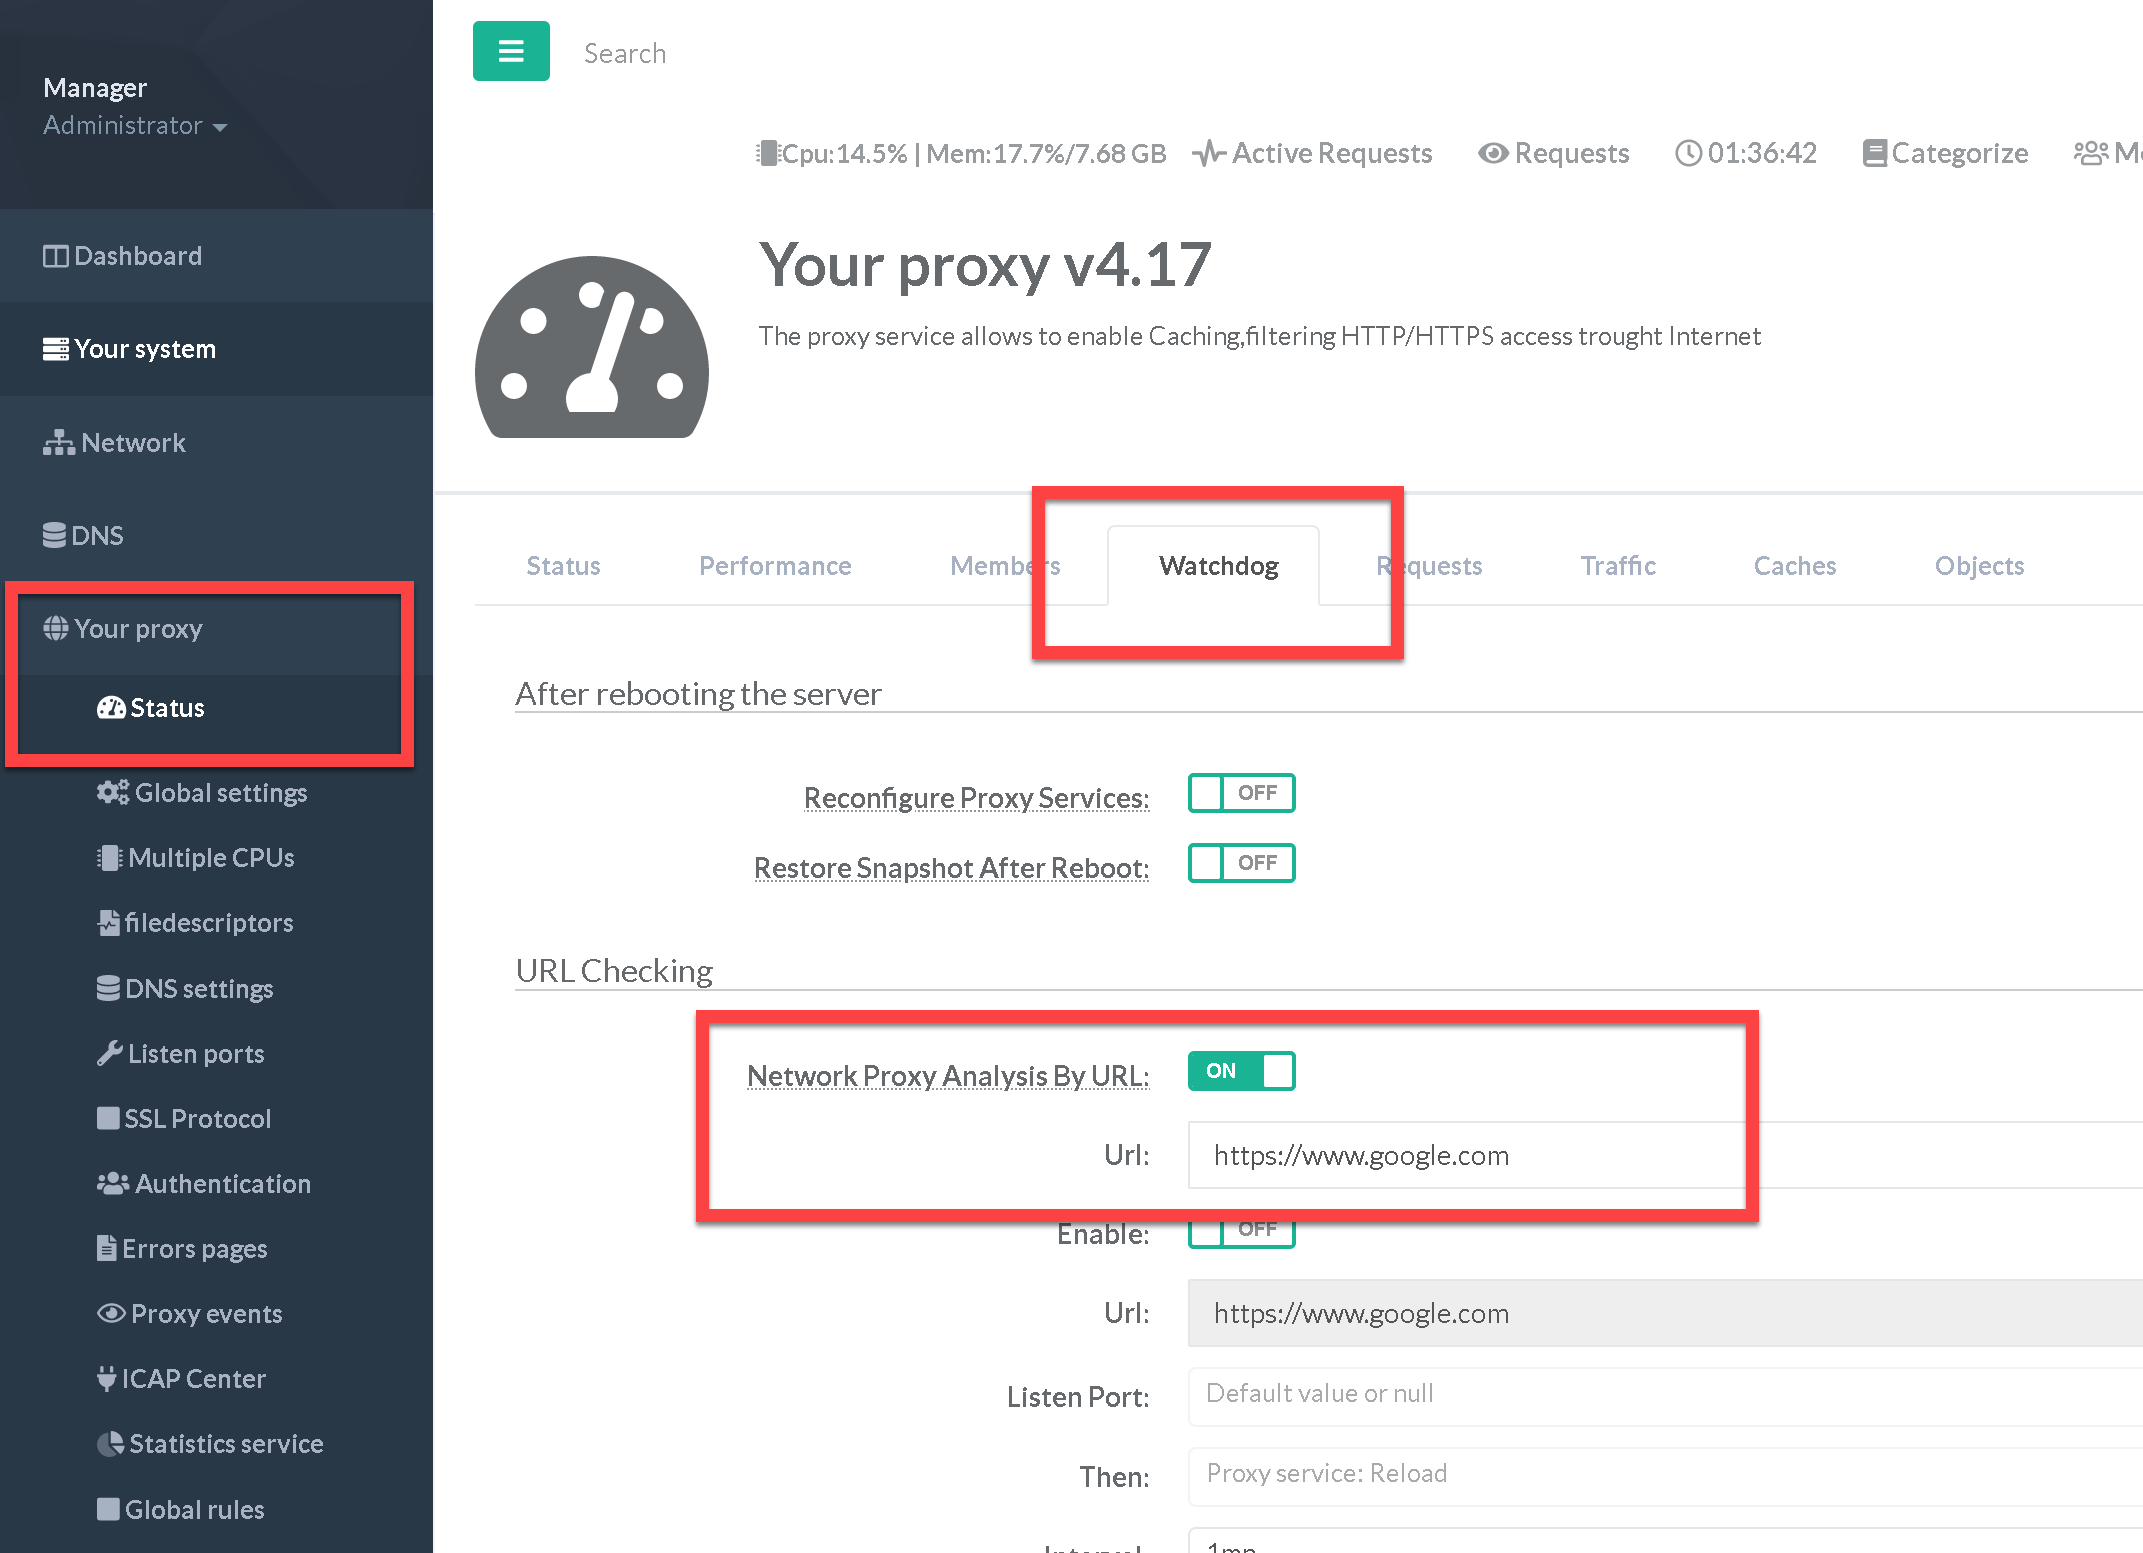This screenshot has height=1553, width=2143.
Task: Click the ICAP Center plug icon
Action: [107, 1378]
